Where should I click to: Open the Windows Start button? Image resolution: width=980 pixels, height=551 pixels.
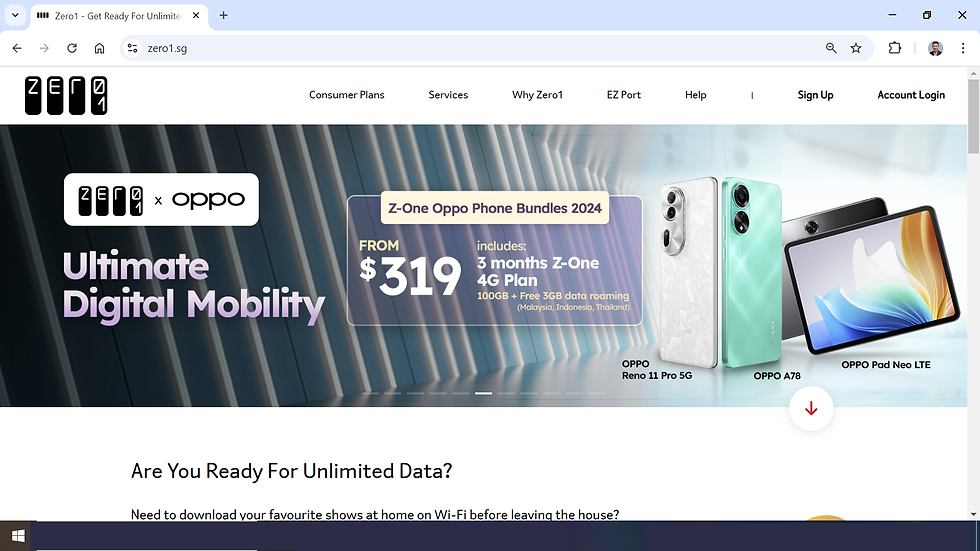18,536
